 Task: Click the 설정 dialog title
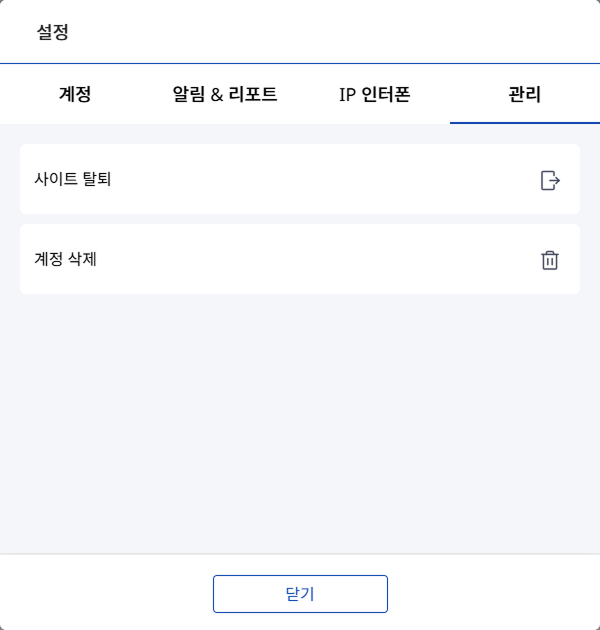coord(53,32)
